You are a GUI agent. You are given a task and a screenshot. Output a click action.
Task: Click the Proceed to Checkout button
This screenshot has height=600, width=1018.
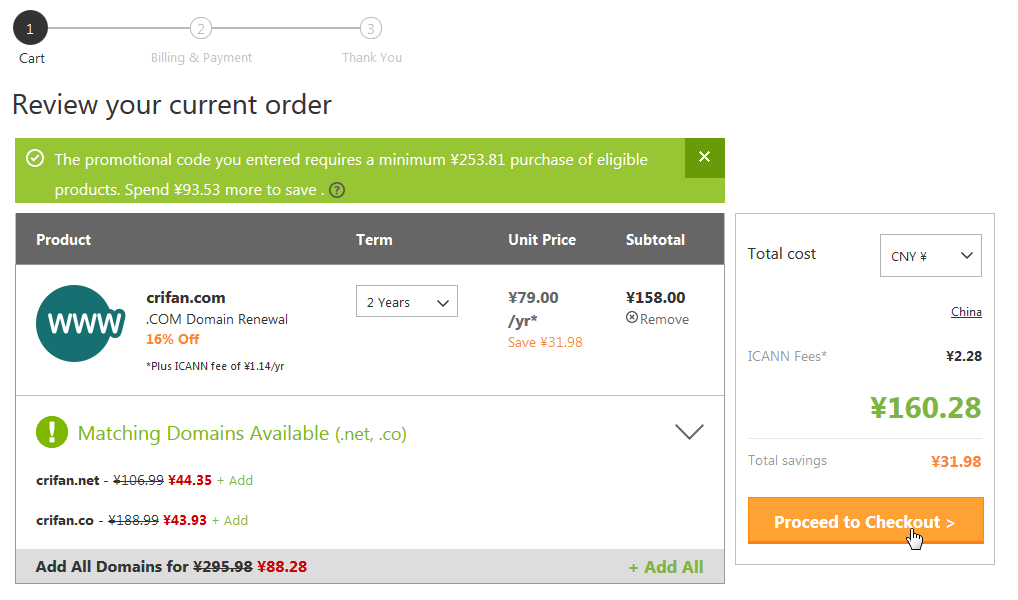(865, 521)
